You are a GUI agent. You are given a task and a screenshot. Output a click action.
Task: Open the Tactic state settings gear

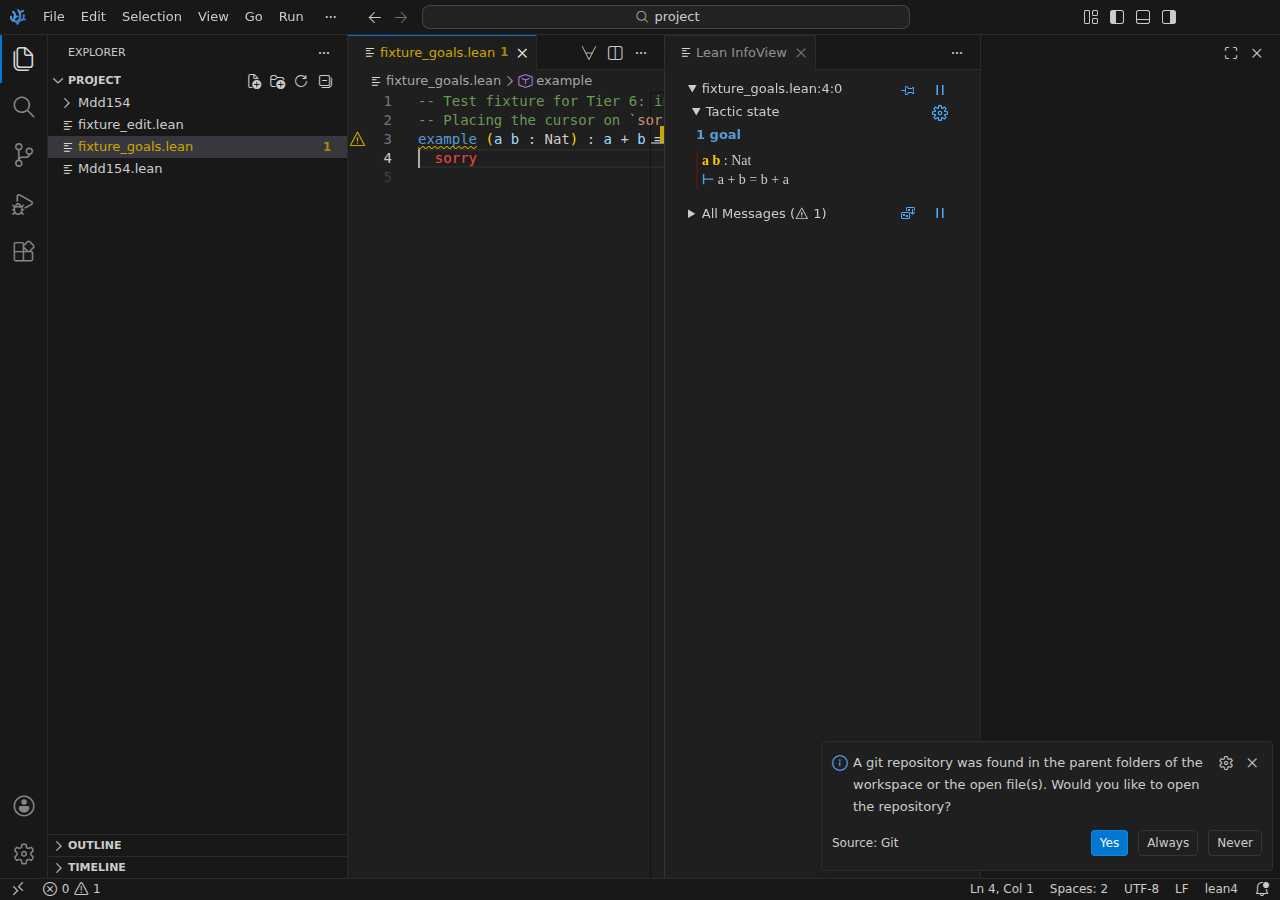click(939, 113)
